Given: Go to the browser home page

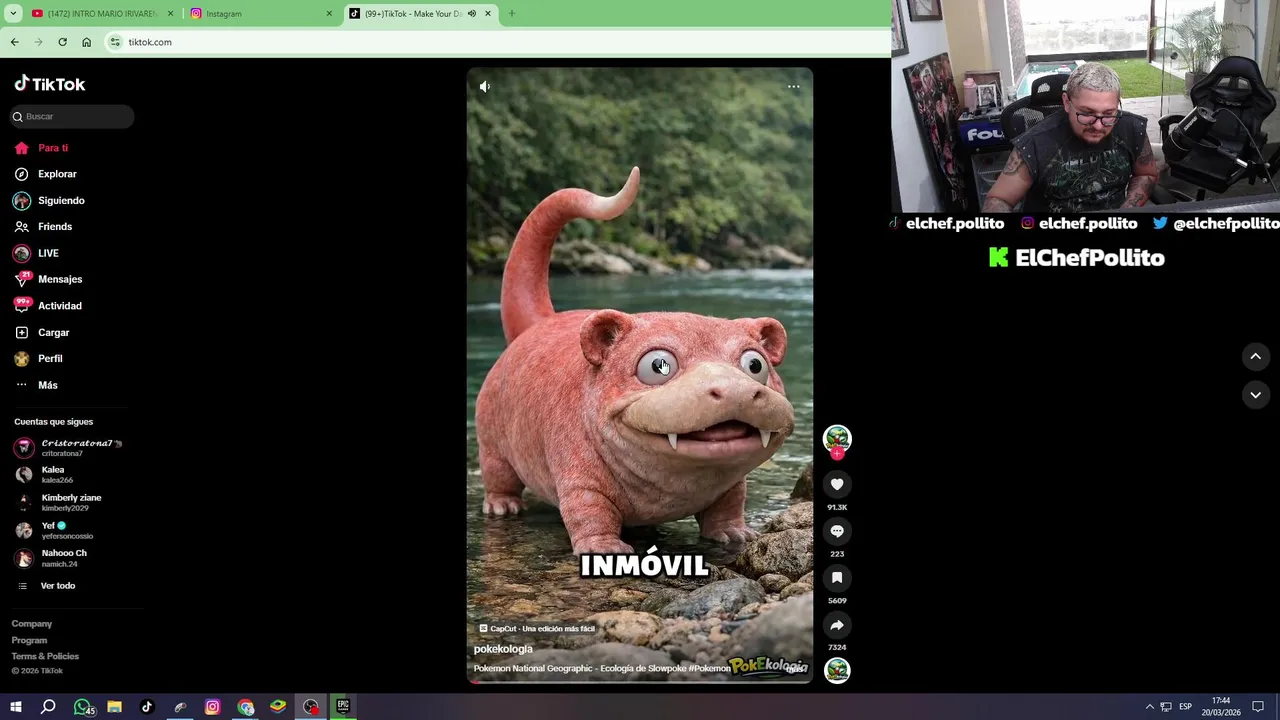Looking at the screenshot, I should click(86, 42).
